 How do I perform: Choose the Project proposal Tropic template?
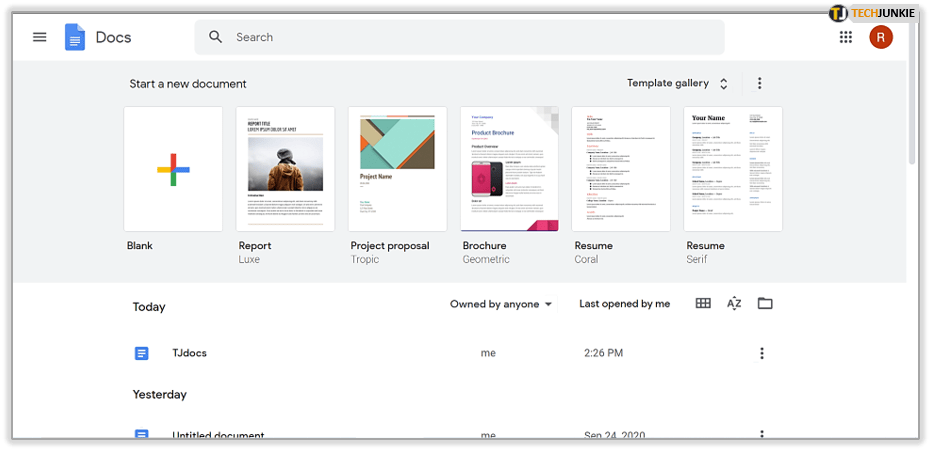click(397, 169)
